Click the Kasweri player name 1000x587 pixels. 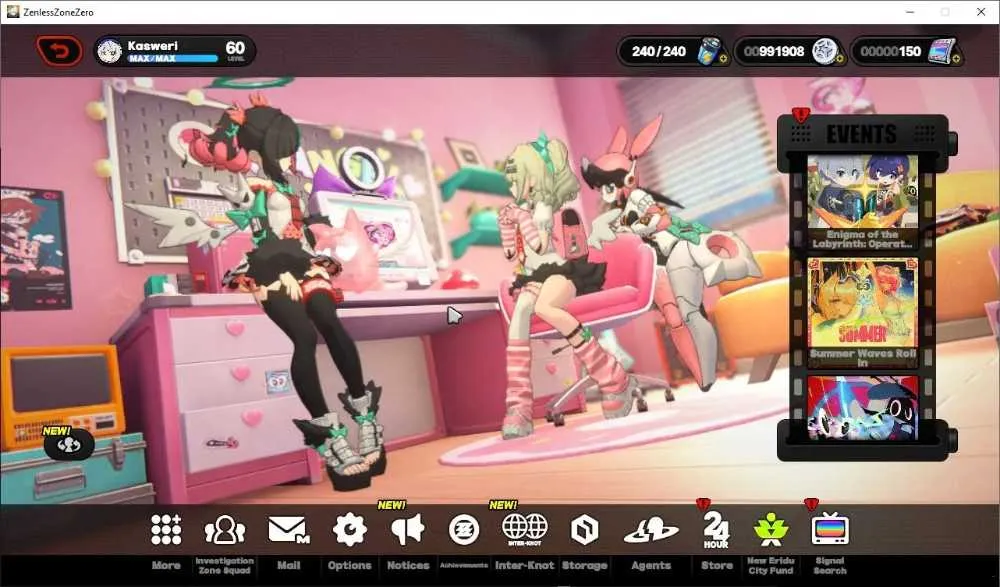pos(152,45)
